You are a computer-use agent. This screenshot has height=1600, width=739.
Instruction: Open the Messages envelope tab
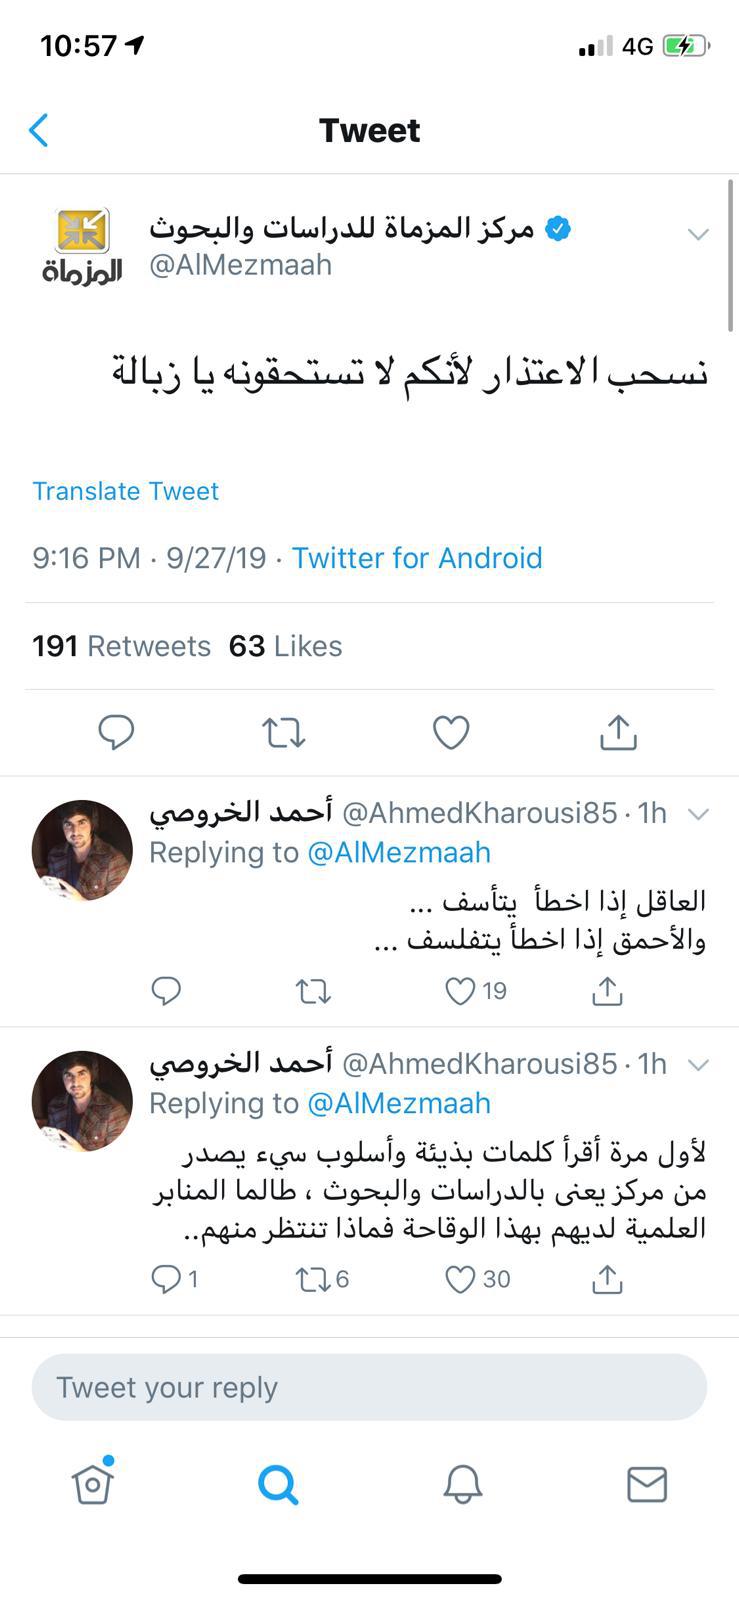coord(647,1484)
